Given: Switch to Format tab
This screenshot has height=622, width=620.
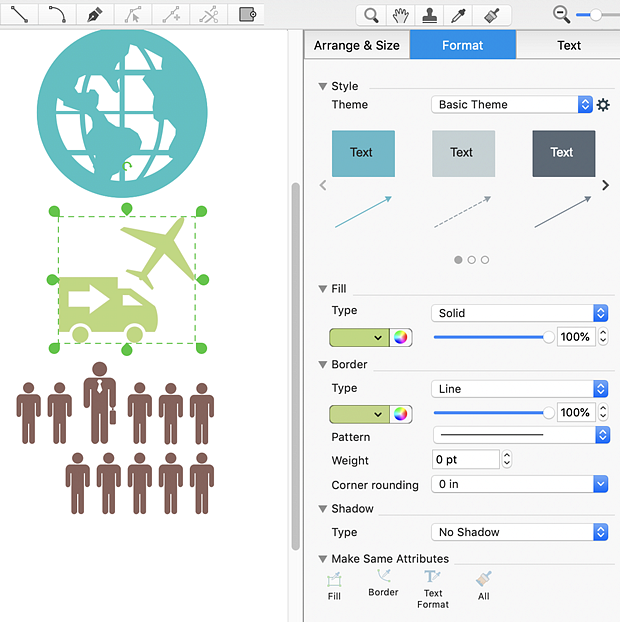Looking at the screenshot, I should pyautogui.click(x=463, y=45).
